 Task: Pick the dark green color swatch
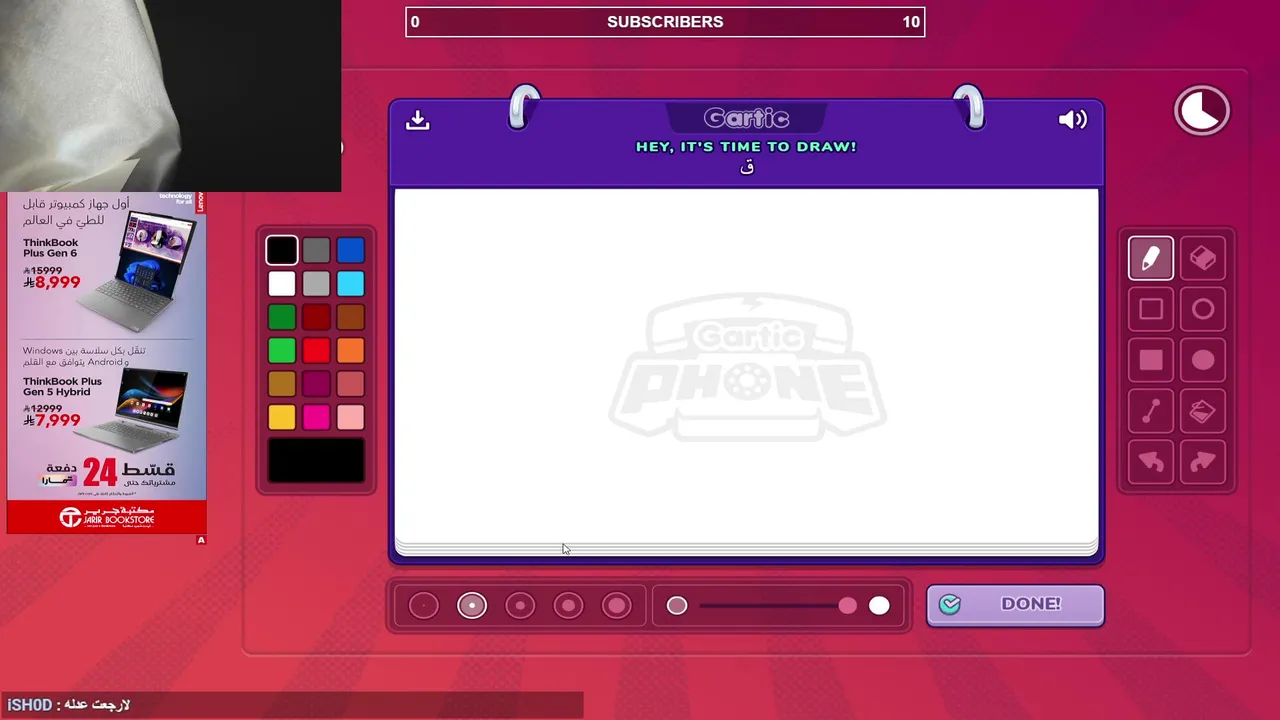[282, 317]
